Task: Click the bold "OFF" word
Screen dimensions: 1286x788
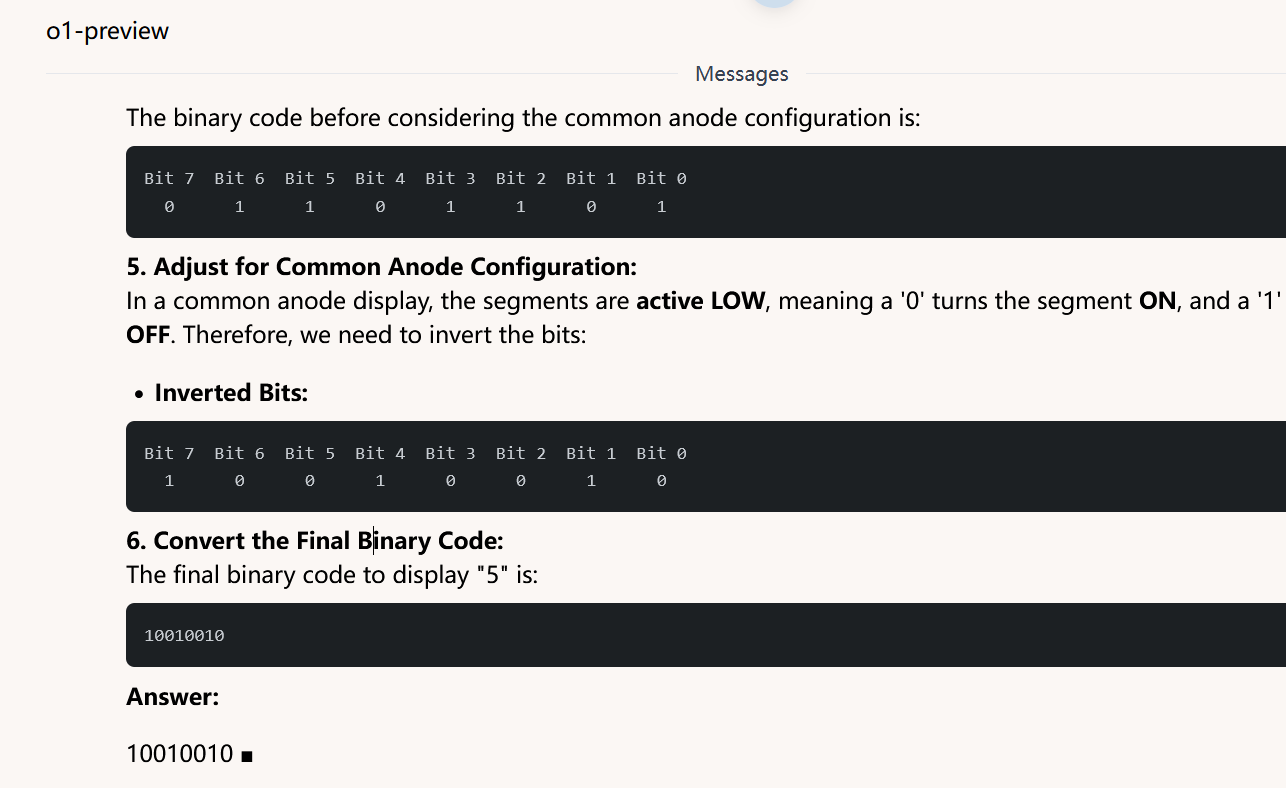Action: (x=148, y=334)
